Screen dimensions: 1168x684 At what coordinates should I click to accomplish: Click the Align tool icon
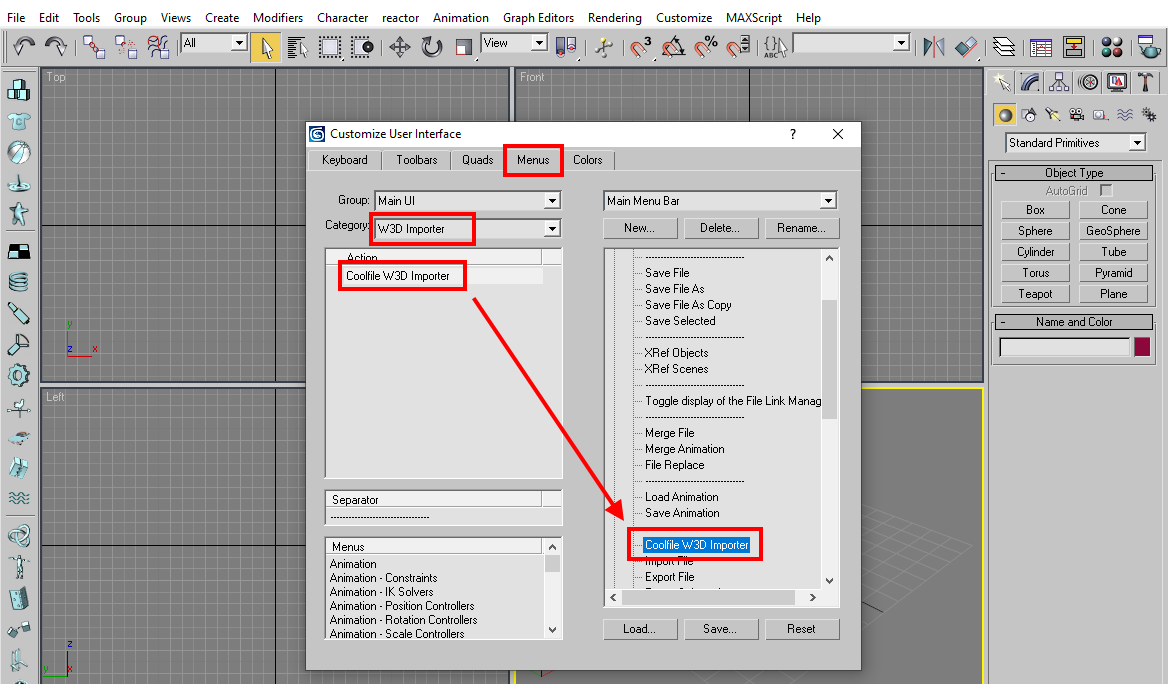point(966,47)
